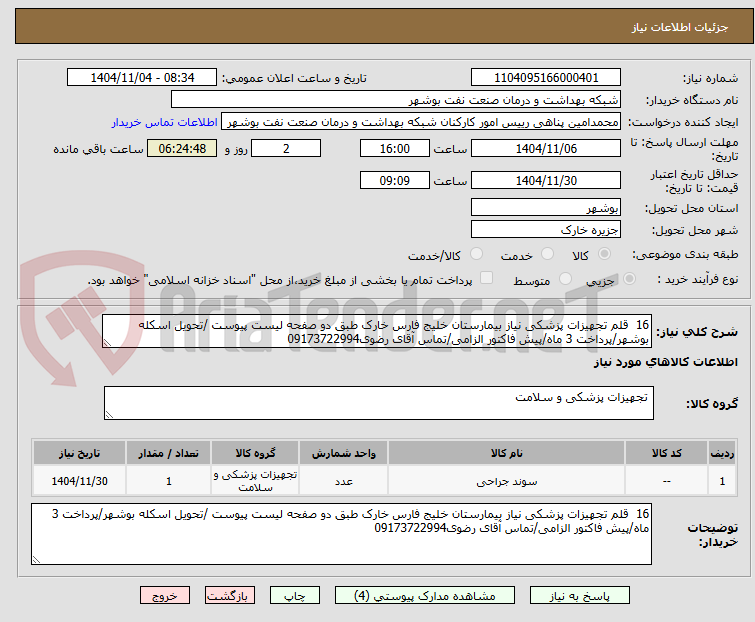Click the quantity cell showing 1
Viewport: 755px width, 622px height.
pyautogui.click(x=169, y=481)
